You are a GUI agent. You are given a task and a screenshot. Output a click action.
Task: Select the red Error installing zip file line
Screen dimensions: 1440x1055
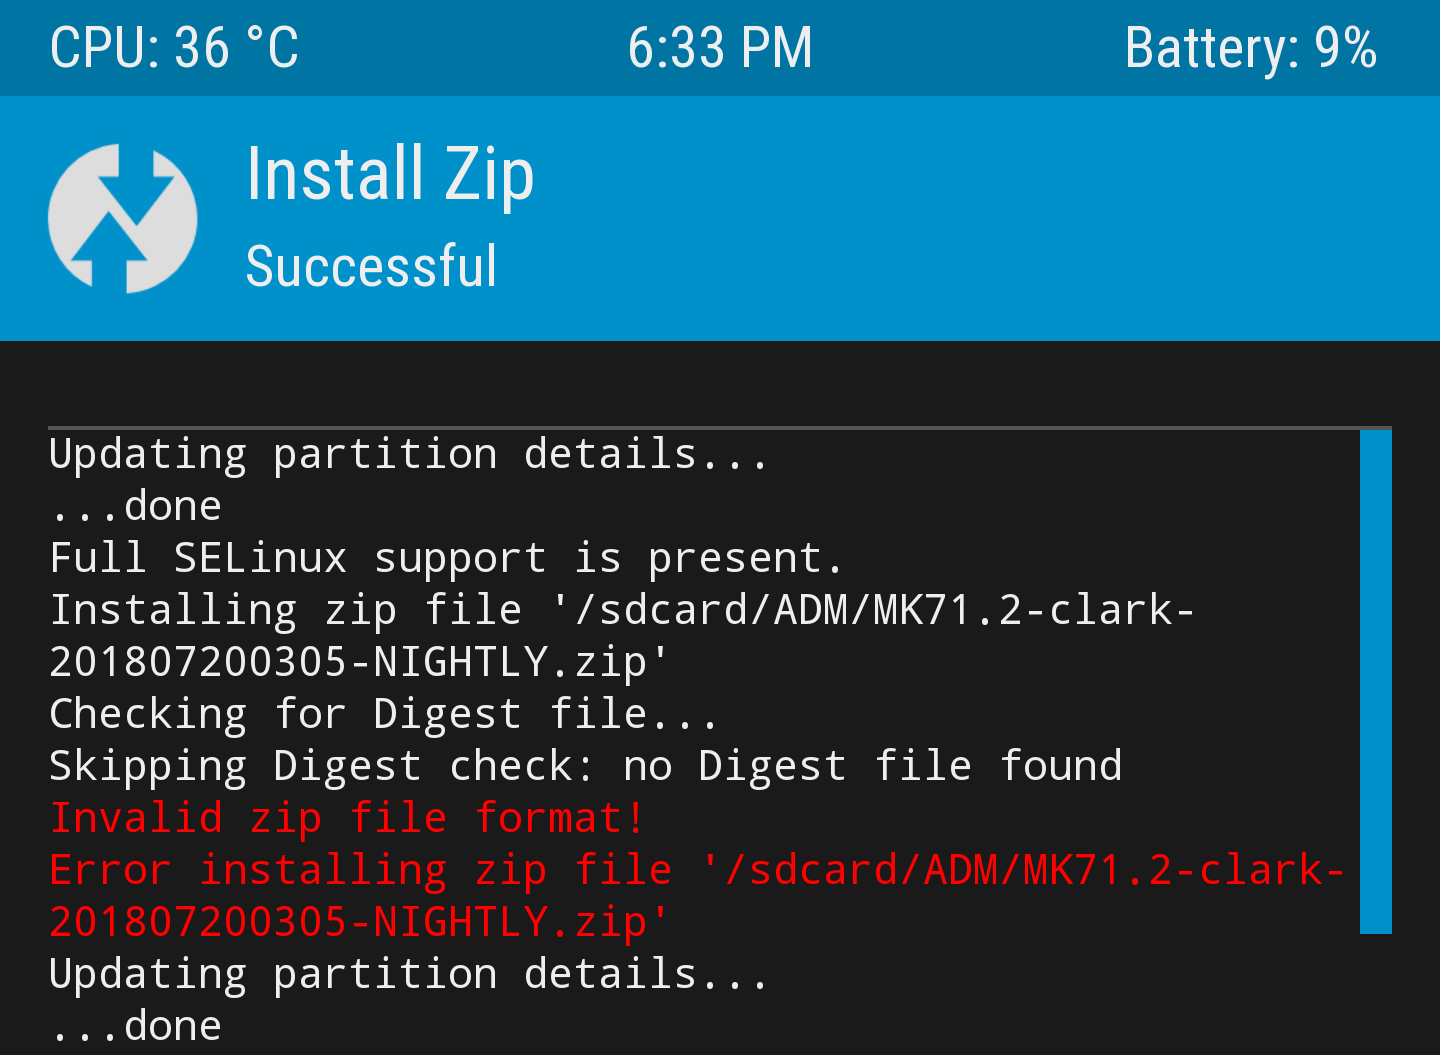coord(697,870)
